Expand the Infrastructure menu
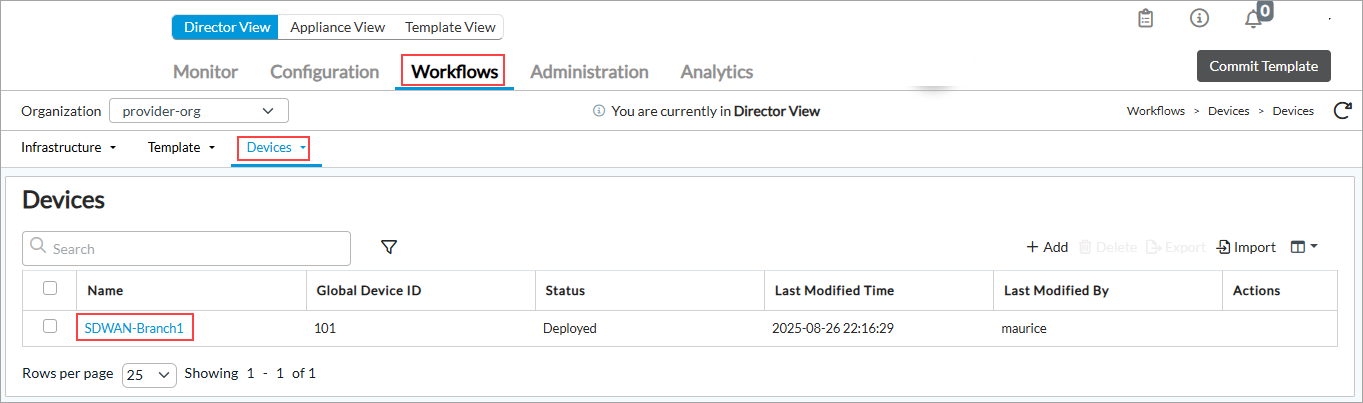Image resolution: width=1363 pixels, height=403 pixels. 69,148
